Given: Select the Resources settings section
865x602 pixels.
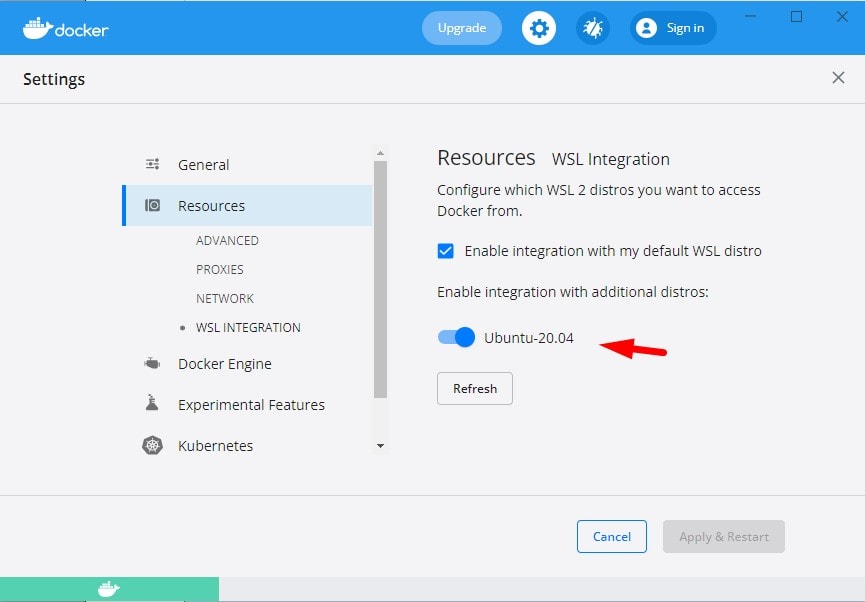Looking at the screenshot, I should pyautogui.click(x=247, y=205).
